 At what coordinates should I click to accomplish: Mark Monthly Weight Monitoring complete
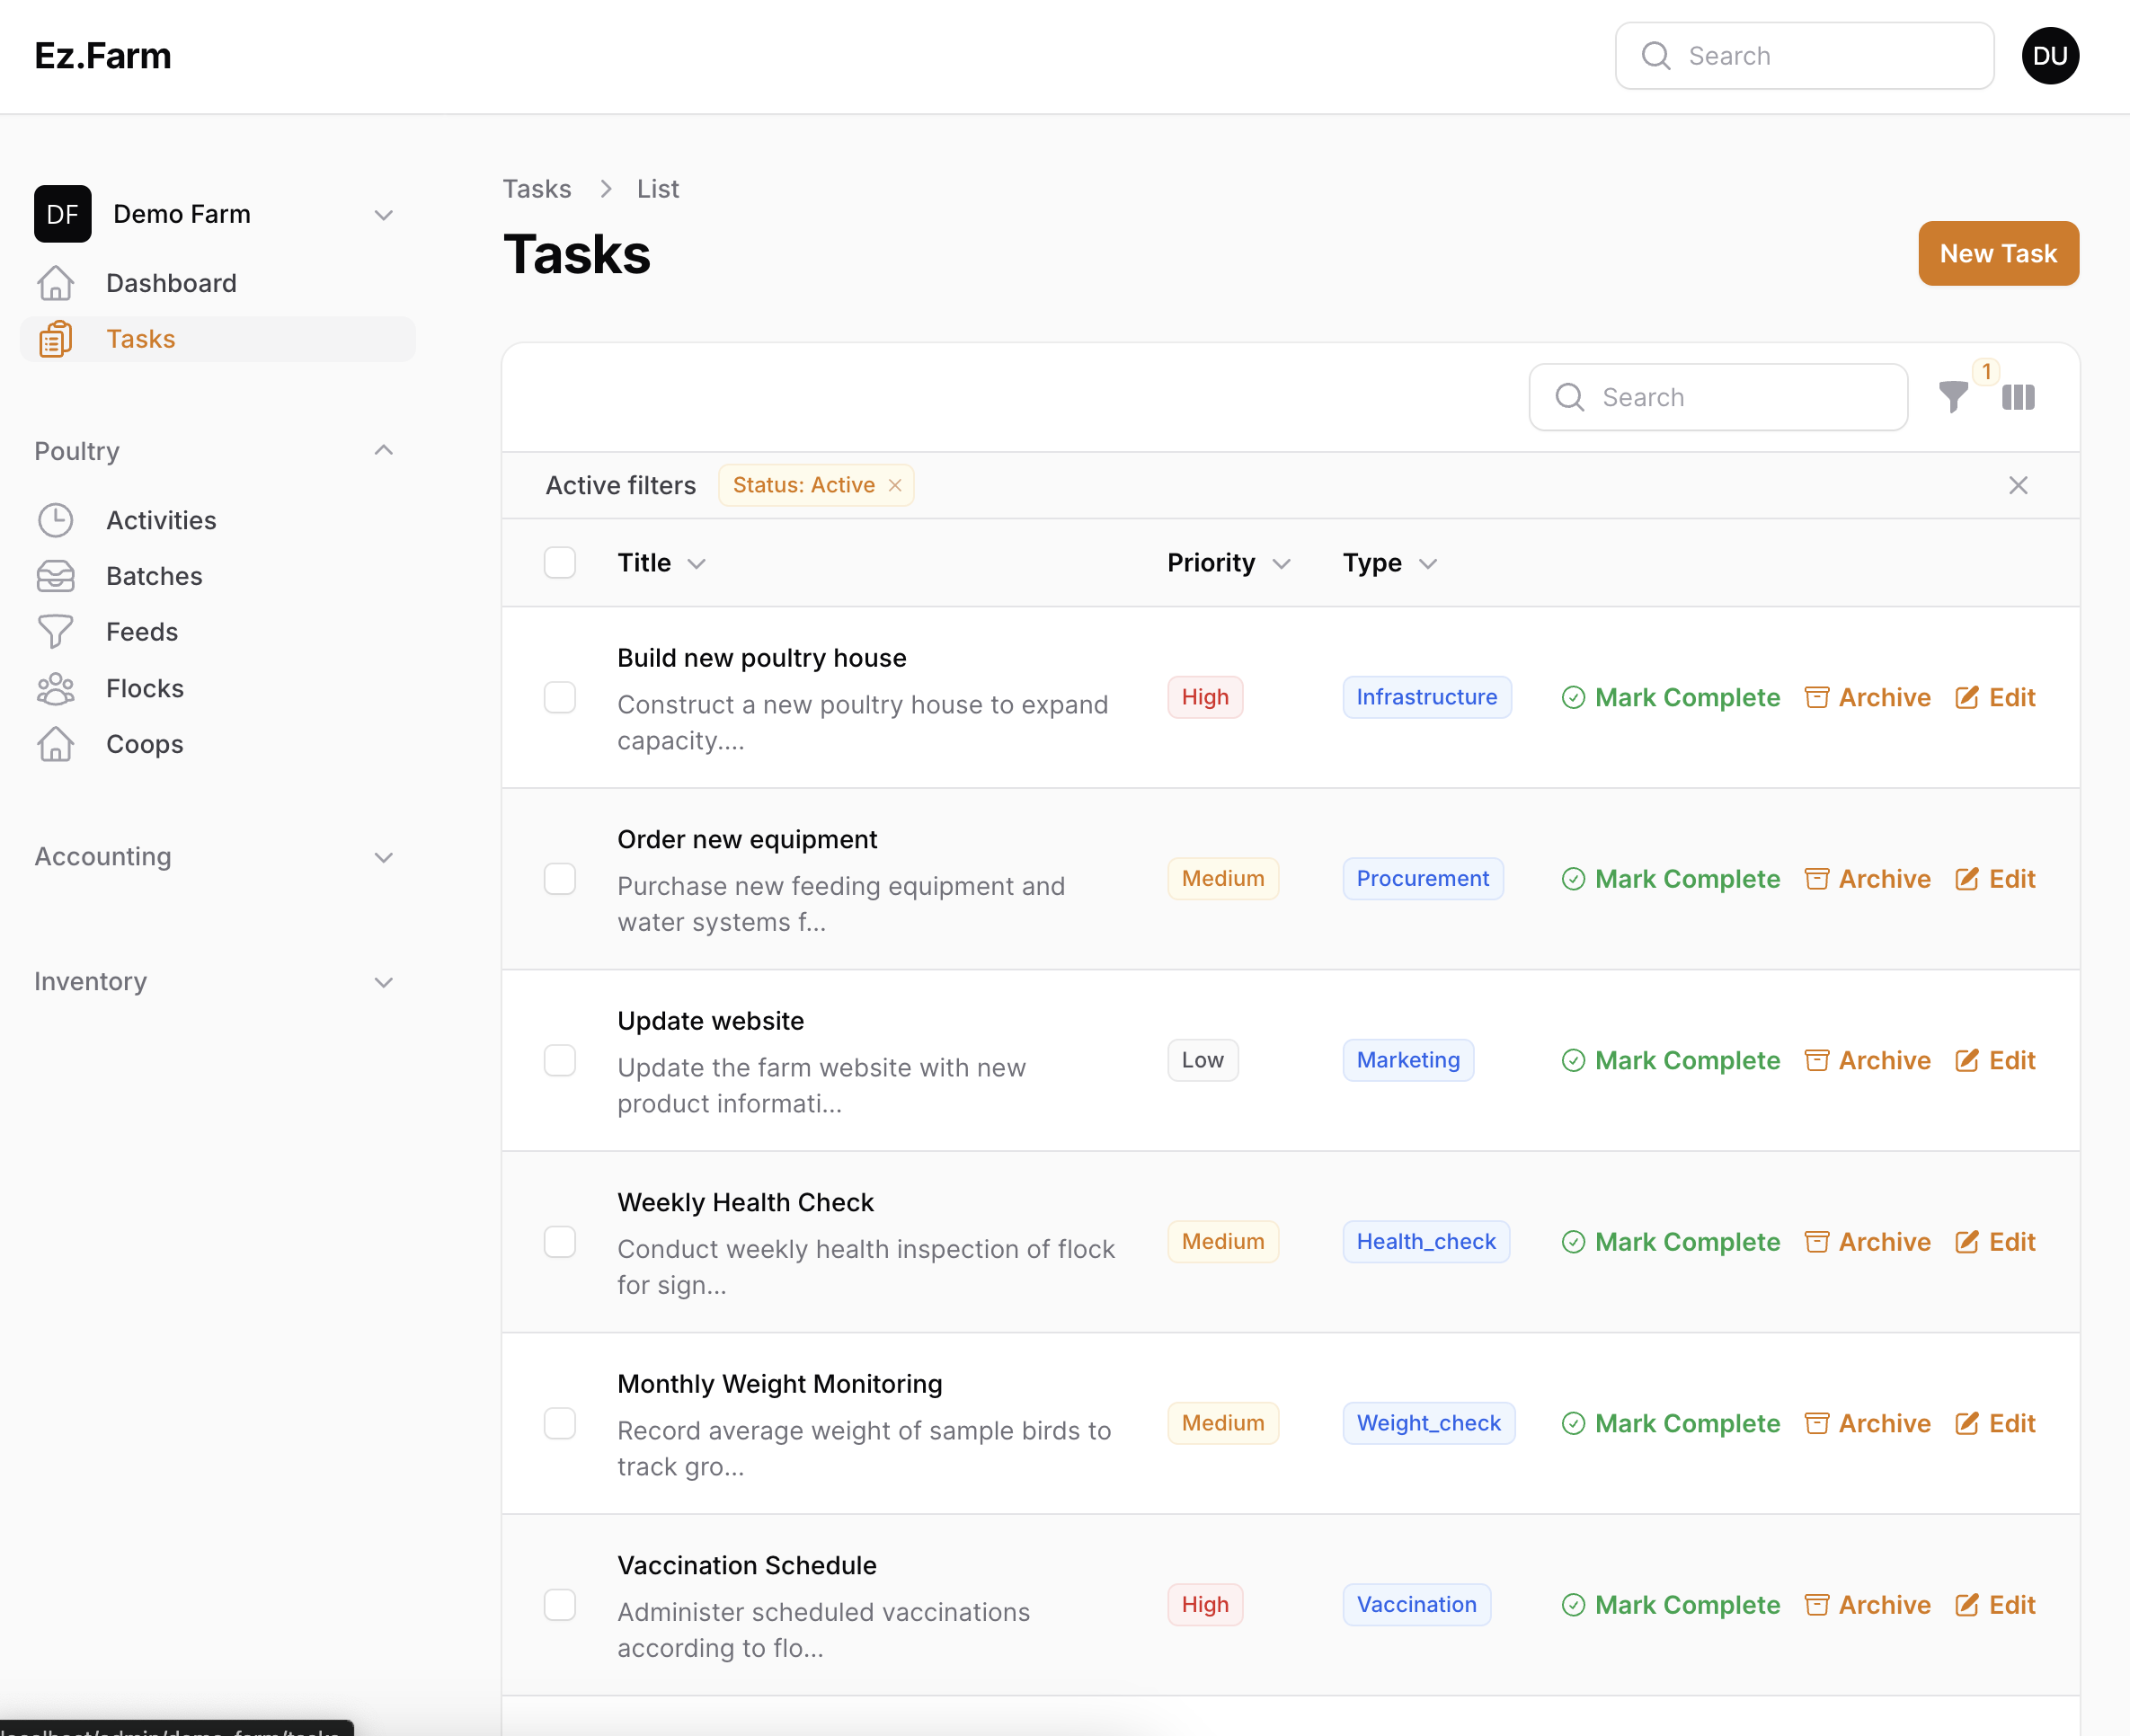click(1670, 1423)
